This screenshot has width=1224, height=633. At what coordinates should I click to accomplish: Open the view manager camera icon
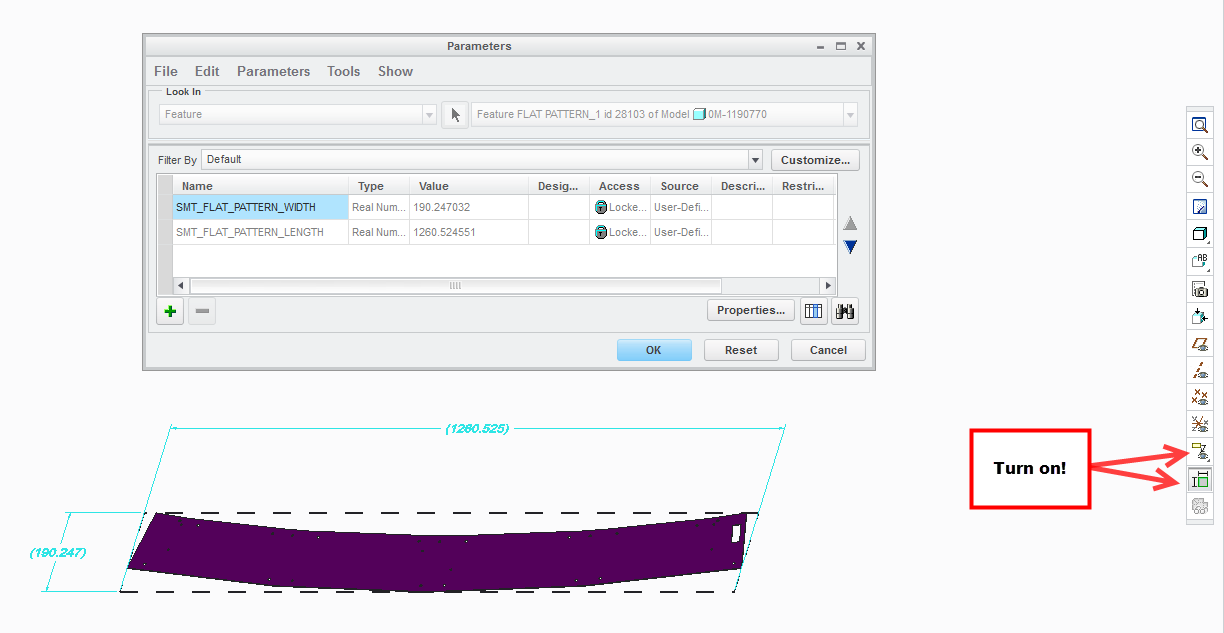pos(1199,289)
